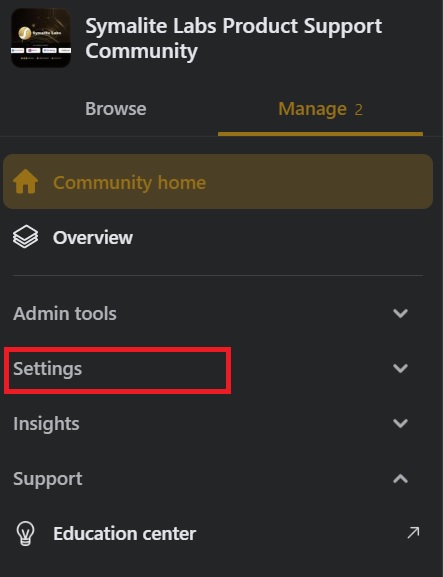
Task: Open the Symalite Labs Product Support Community title
Action: [x=234, y=38]
